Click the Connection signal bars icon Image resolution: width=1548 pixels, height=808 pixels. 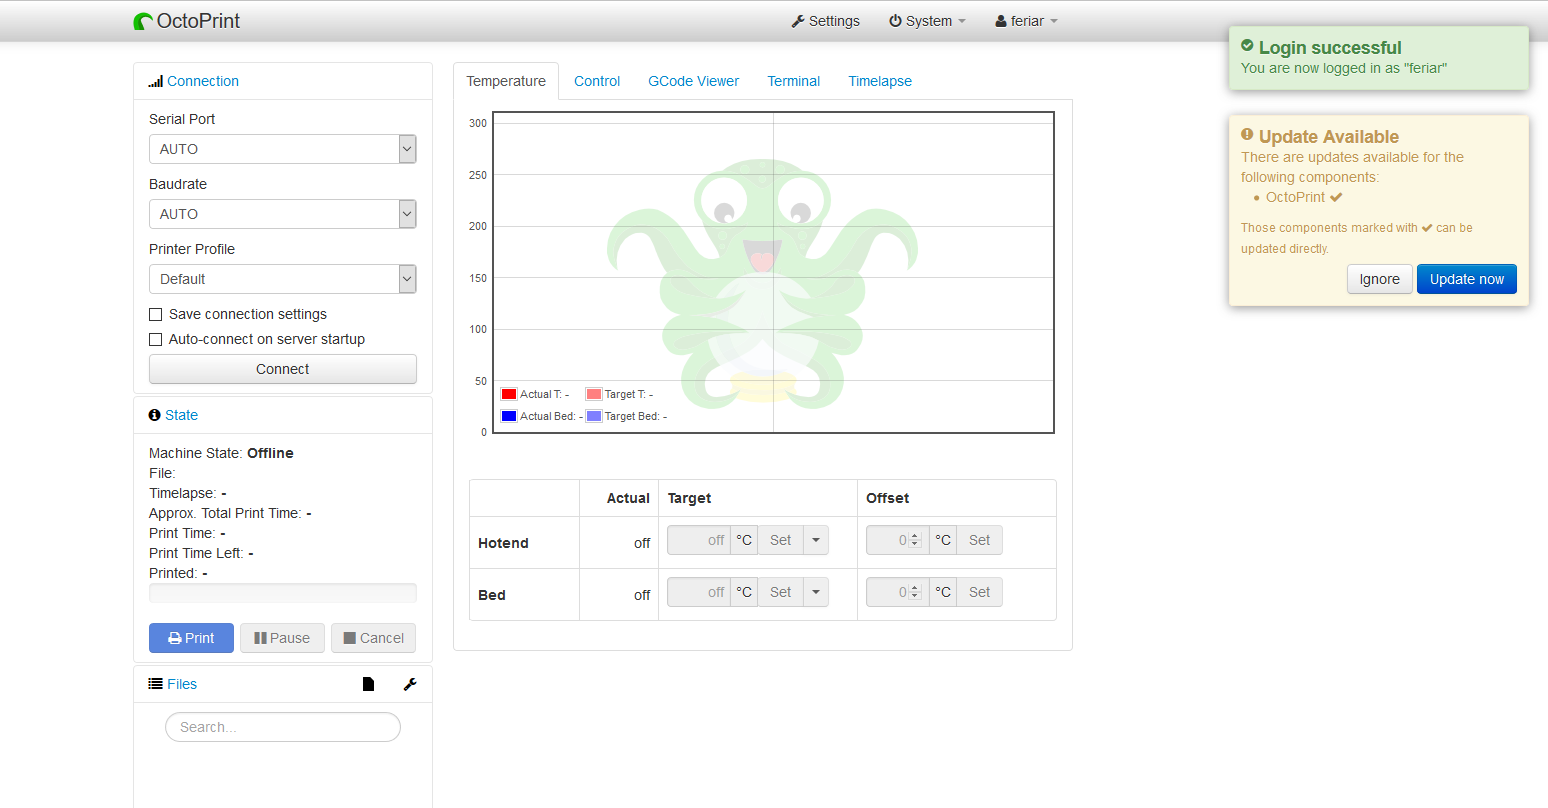[x=156, y=82]
